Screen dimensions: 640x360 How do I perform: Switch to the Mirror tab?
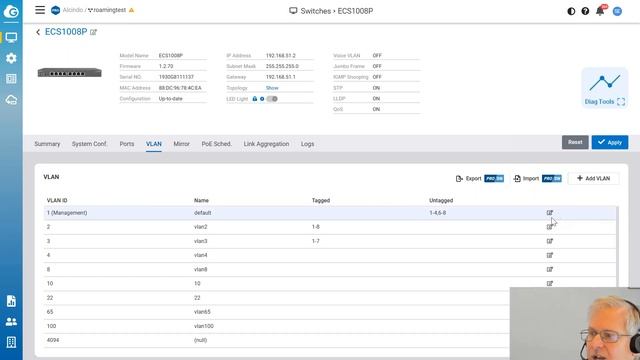(x=182, y=144)
